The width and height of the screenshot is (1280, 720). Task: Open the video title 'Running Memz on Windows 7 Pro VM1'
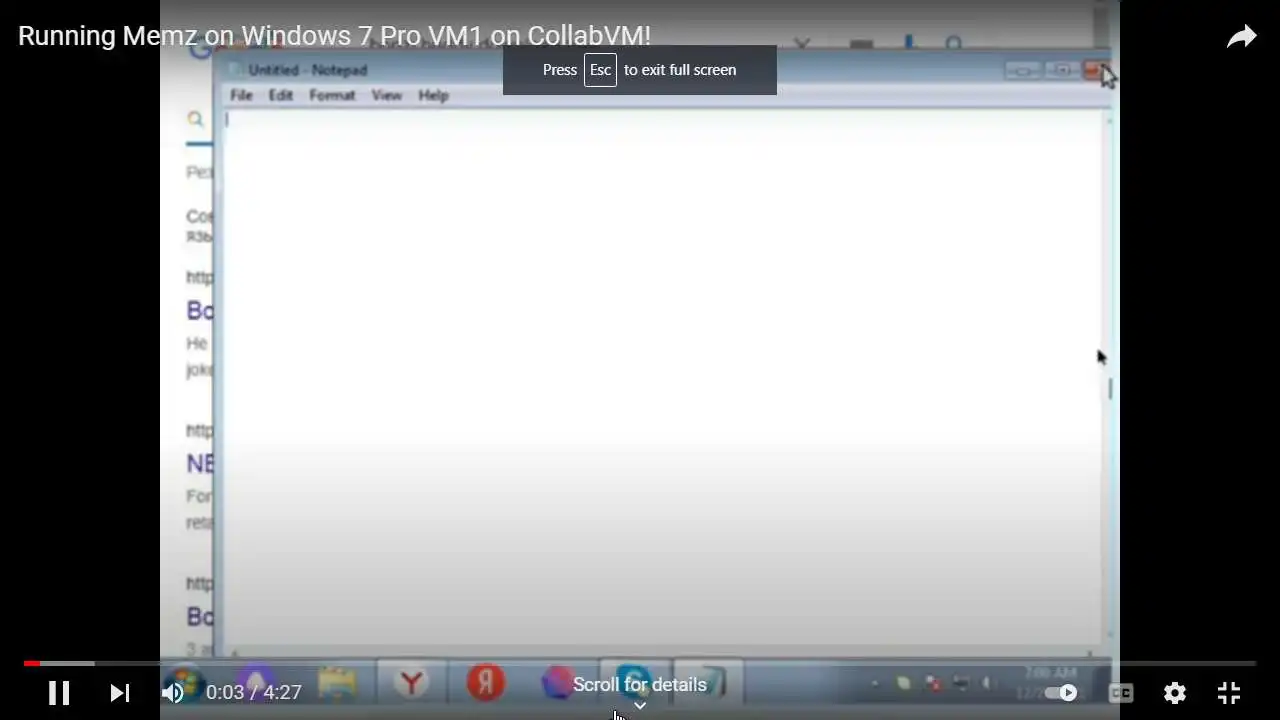334,36
